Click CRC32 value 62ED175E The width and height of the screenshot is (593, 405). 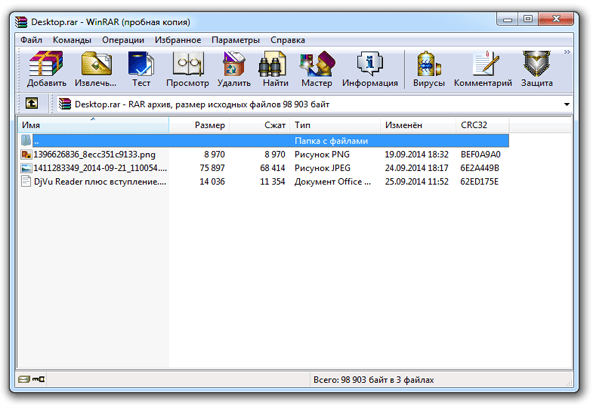point(479,182)
